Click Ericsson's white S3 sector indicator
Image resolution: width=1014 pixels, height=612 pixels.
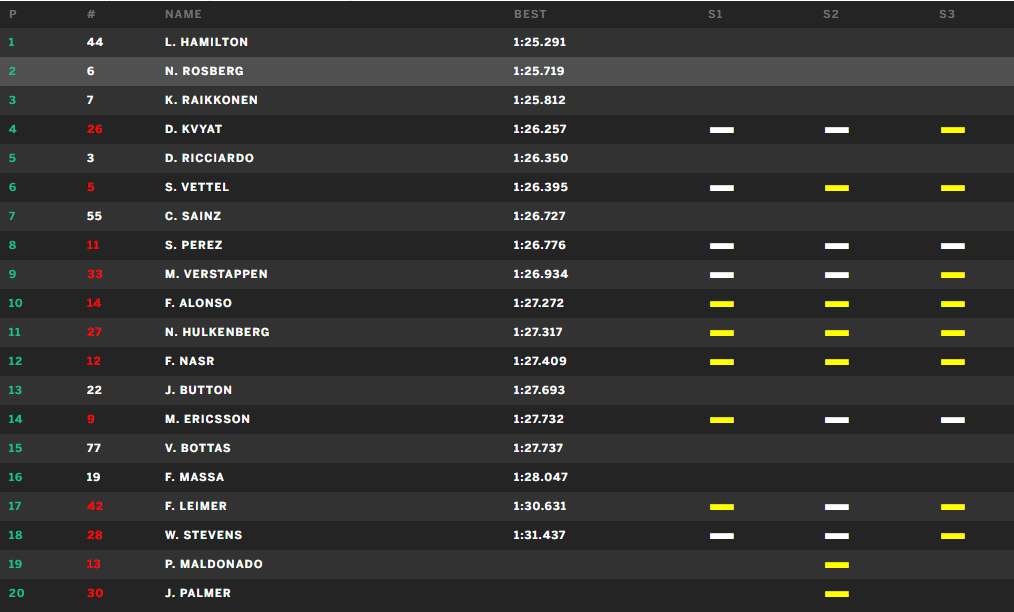coord(953,420)
